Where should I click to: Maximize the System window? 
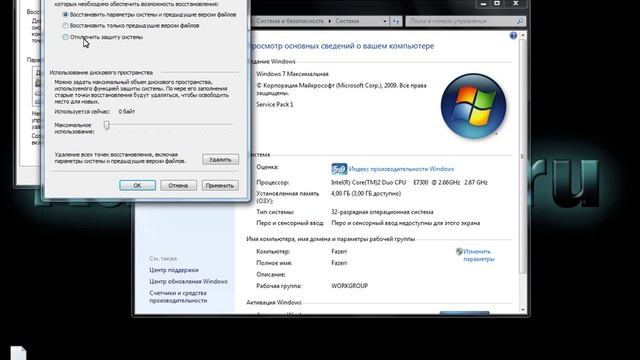(497, 3)
